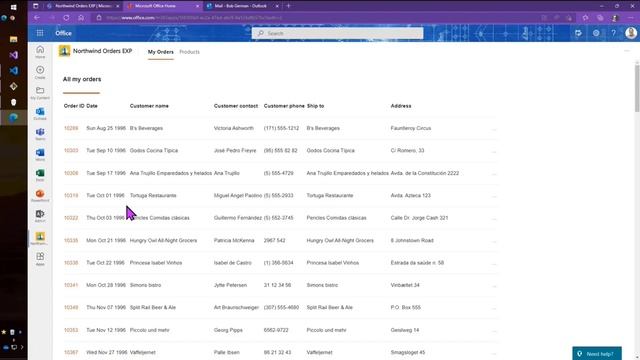Open a new browser tab
The width and height of the screenshot is (640, 360).
(288, 6)
